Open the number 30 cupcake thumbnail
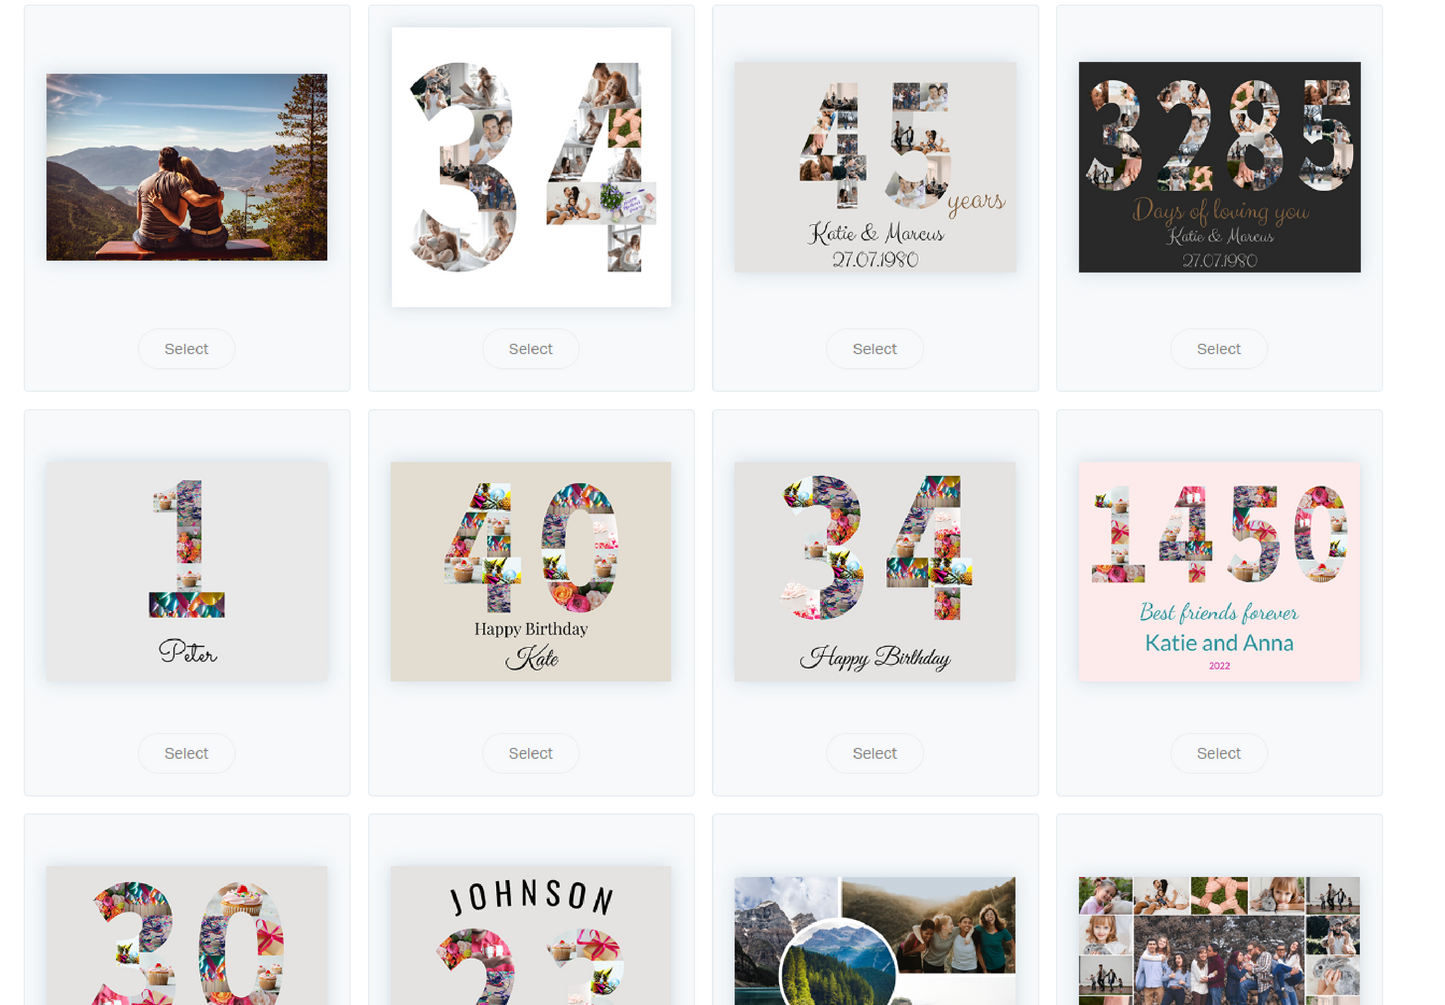This screenshot has height=1005, width=1445. [187, 936]
